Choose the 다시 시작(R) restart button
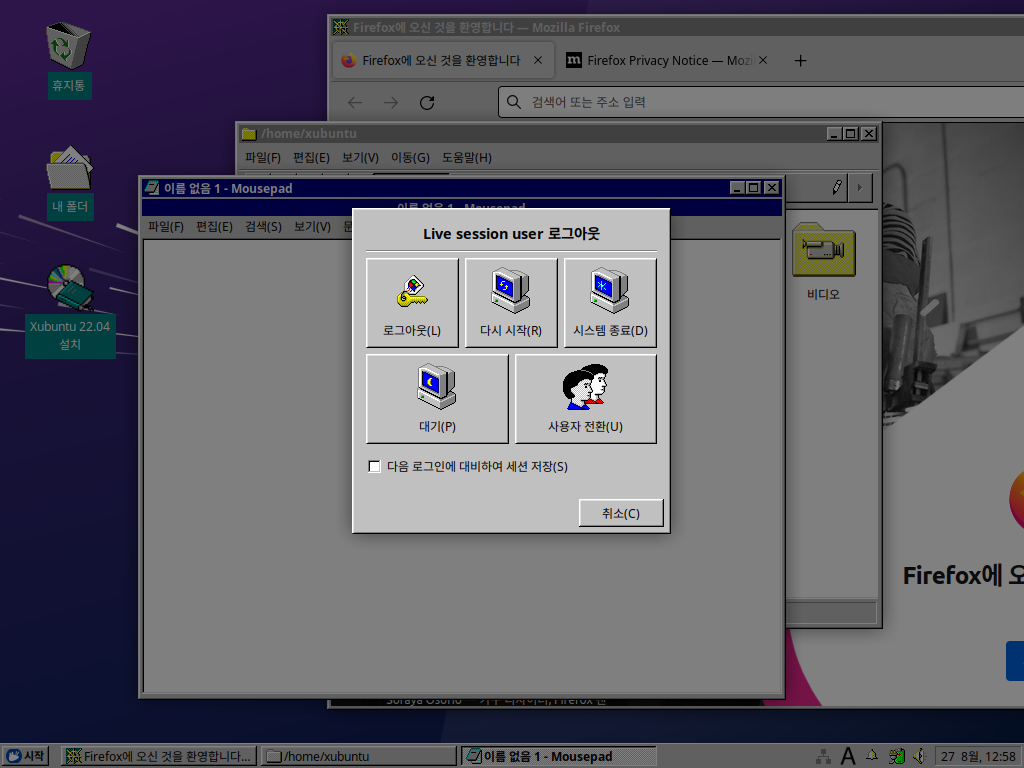 511,303
